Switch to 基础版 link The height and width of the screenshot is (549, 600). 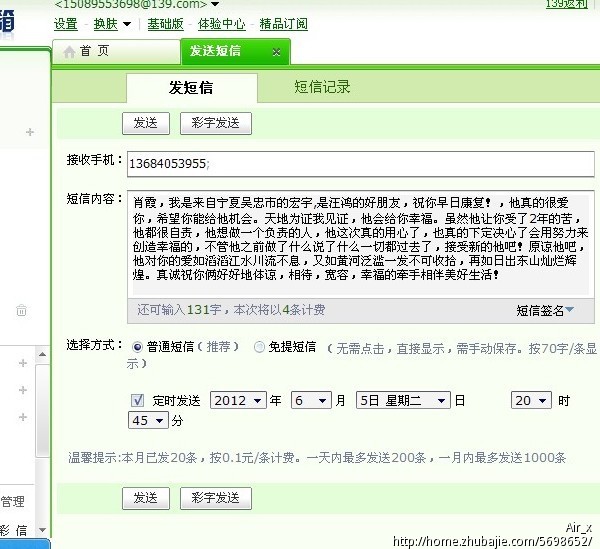[165, 24]
